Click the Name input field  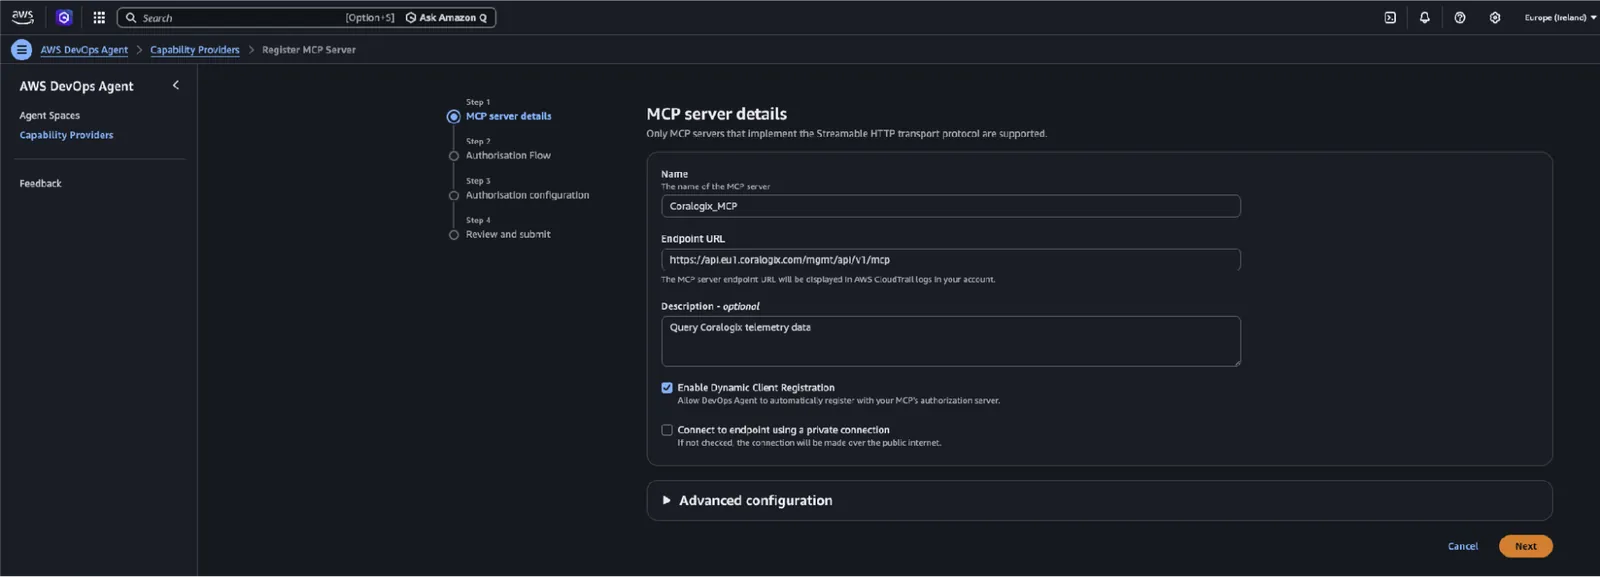pyautogui.click(x=950, y=206)
